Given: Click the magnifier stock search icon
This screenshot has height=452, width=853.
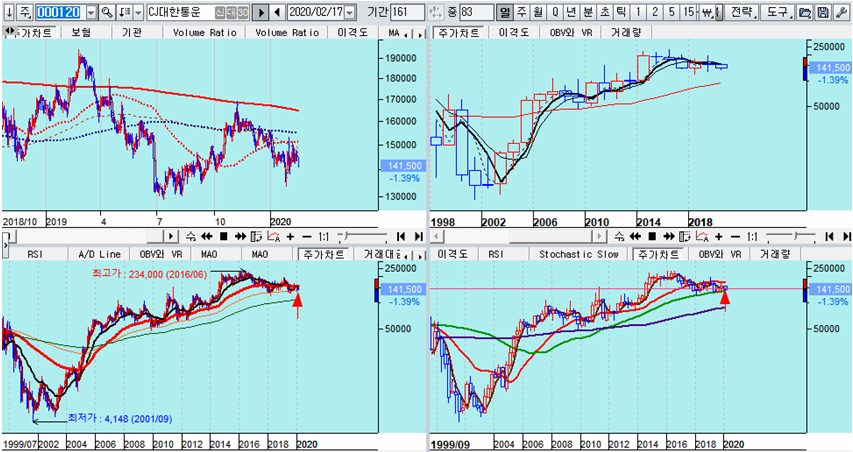Looking at the screenshot, I should (107, 12).
